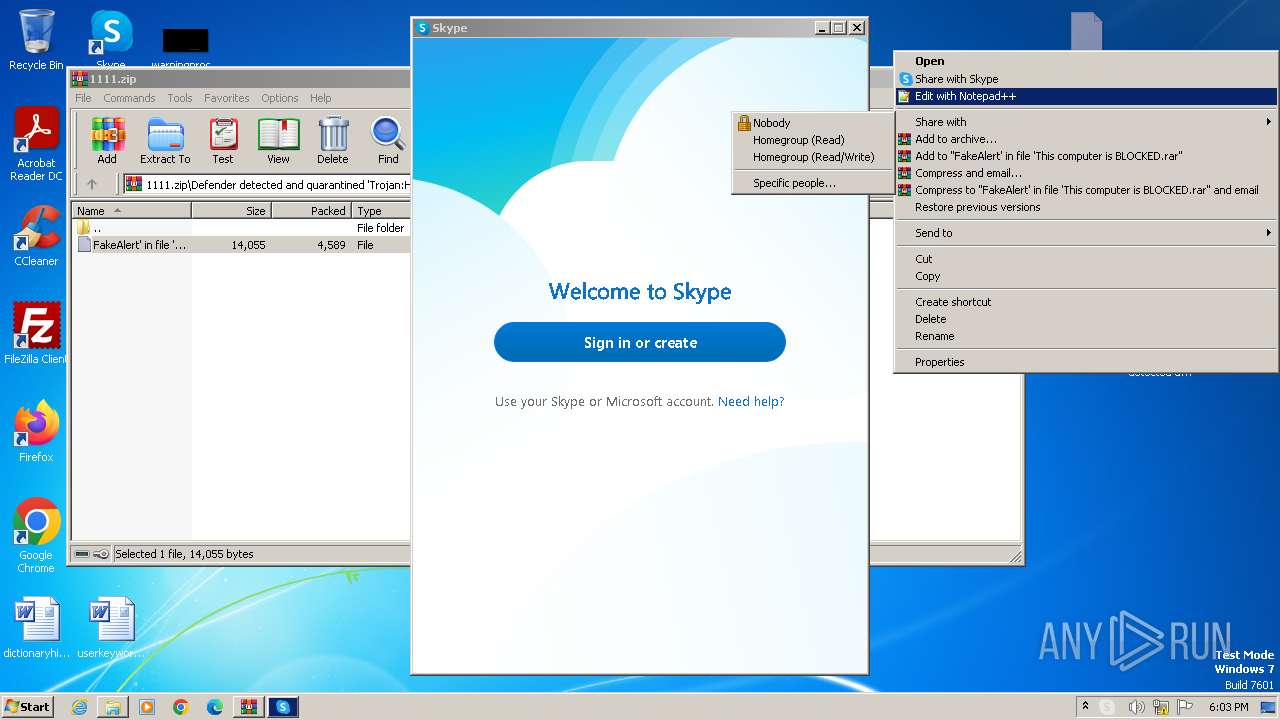This screenshot has width=1280, height=720.
Task: Select the userkeywor Word document icon
Action: point(111,628)
